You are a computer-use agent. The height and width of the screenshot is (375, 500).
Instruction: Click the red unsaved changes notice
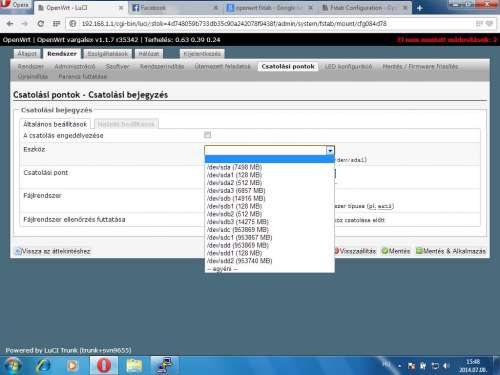coord(447,40)
